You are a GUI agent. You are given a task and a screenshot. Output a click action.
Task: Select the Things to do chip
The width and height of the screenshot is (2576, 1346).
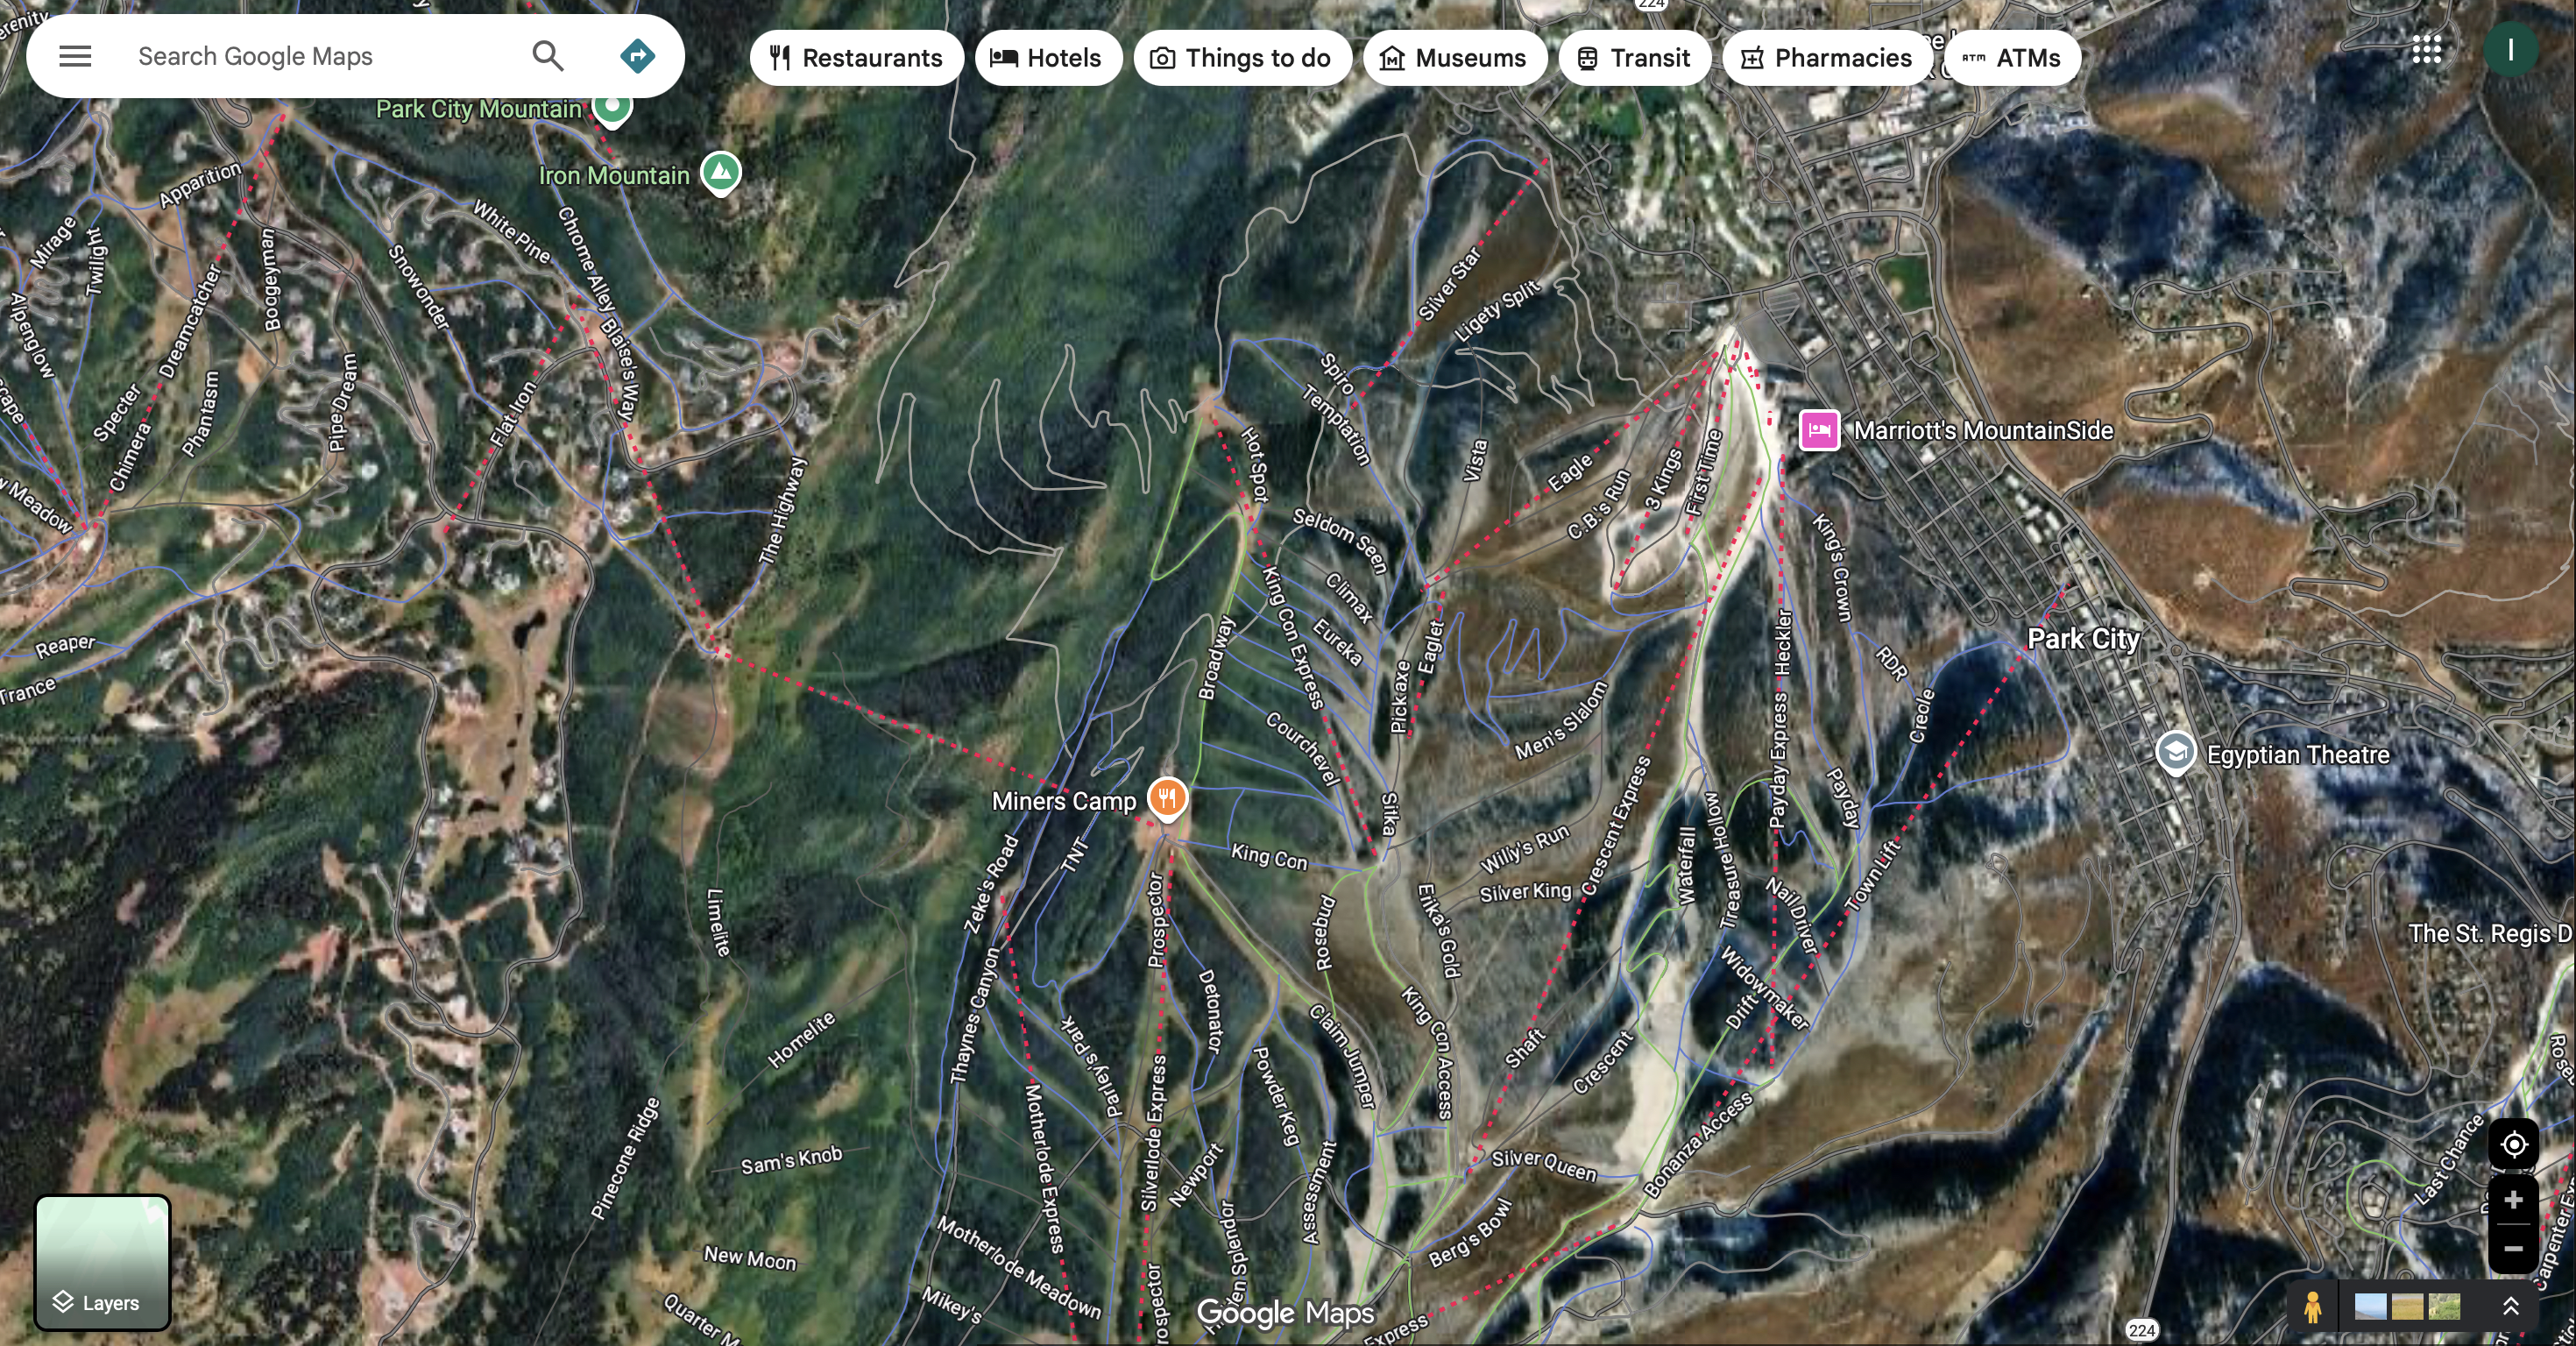pos(1242,58)
